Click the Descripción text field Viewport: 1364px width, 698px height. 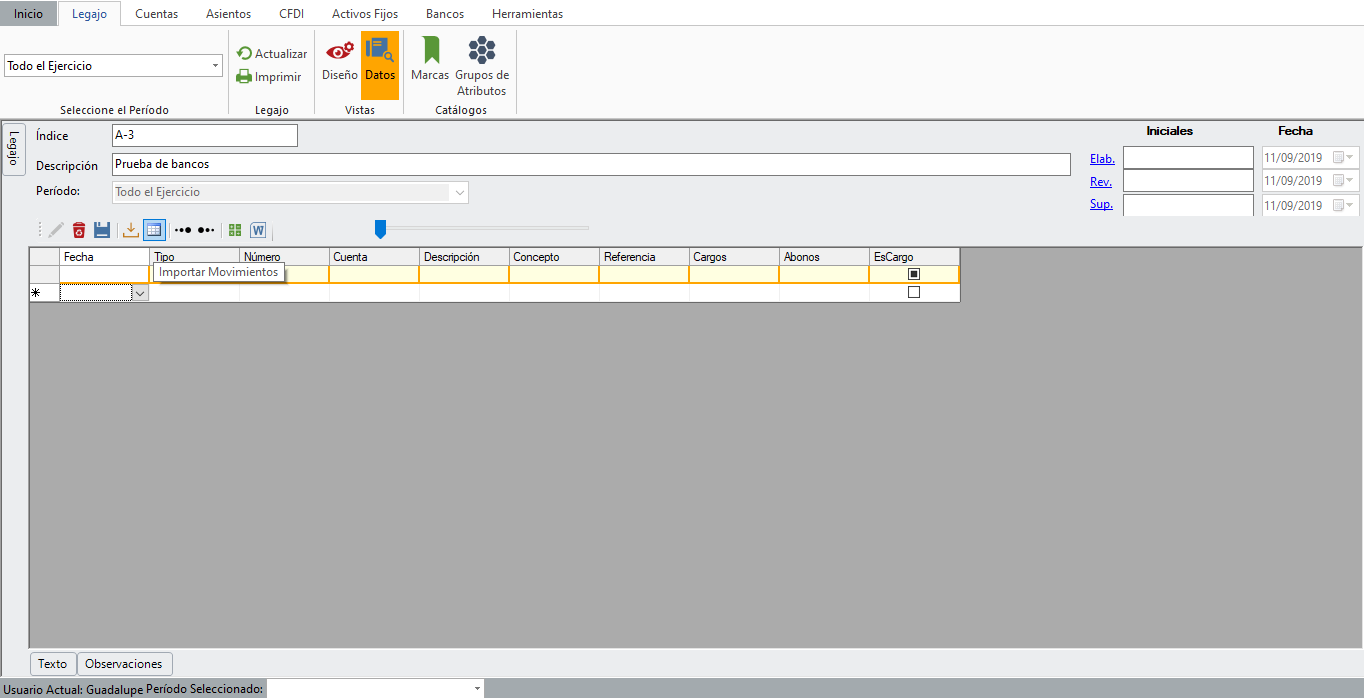pyautogui.click(x=590, y=164)
